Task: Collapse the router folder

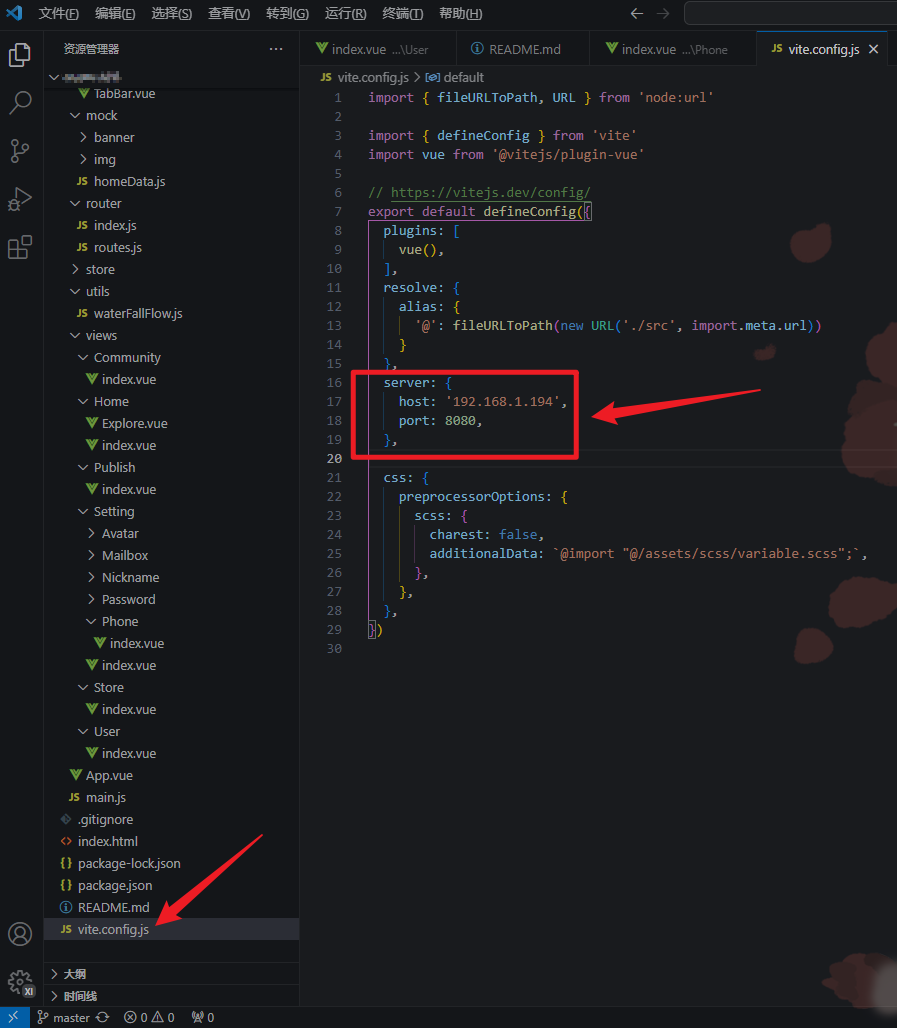Action: (x=103, y=203)
